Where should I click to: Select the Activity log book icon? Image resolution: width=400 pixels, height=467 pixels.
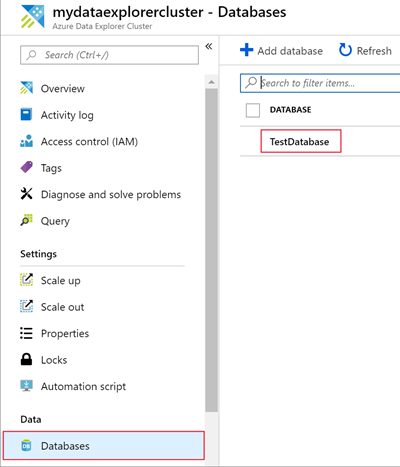tap(26, 114)
